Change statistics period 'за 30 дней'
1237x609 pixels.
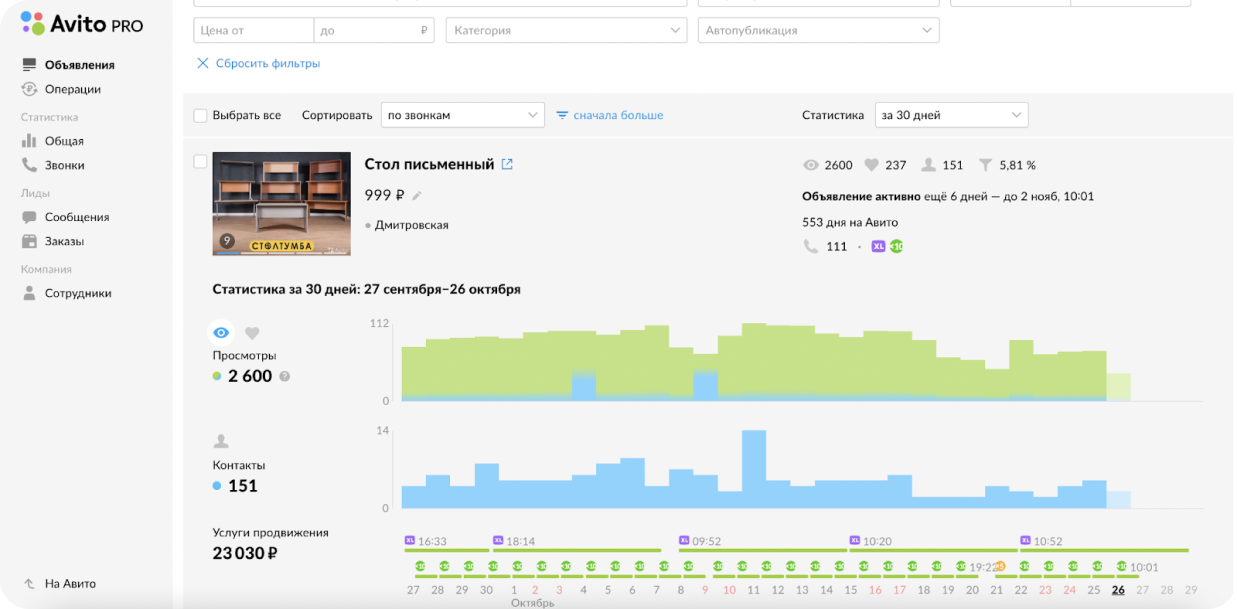tap(951, 115)
